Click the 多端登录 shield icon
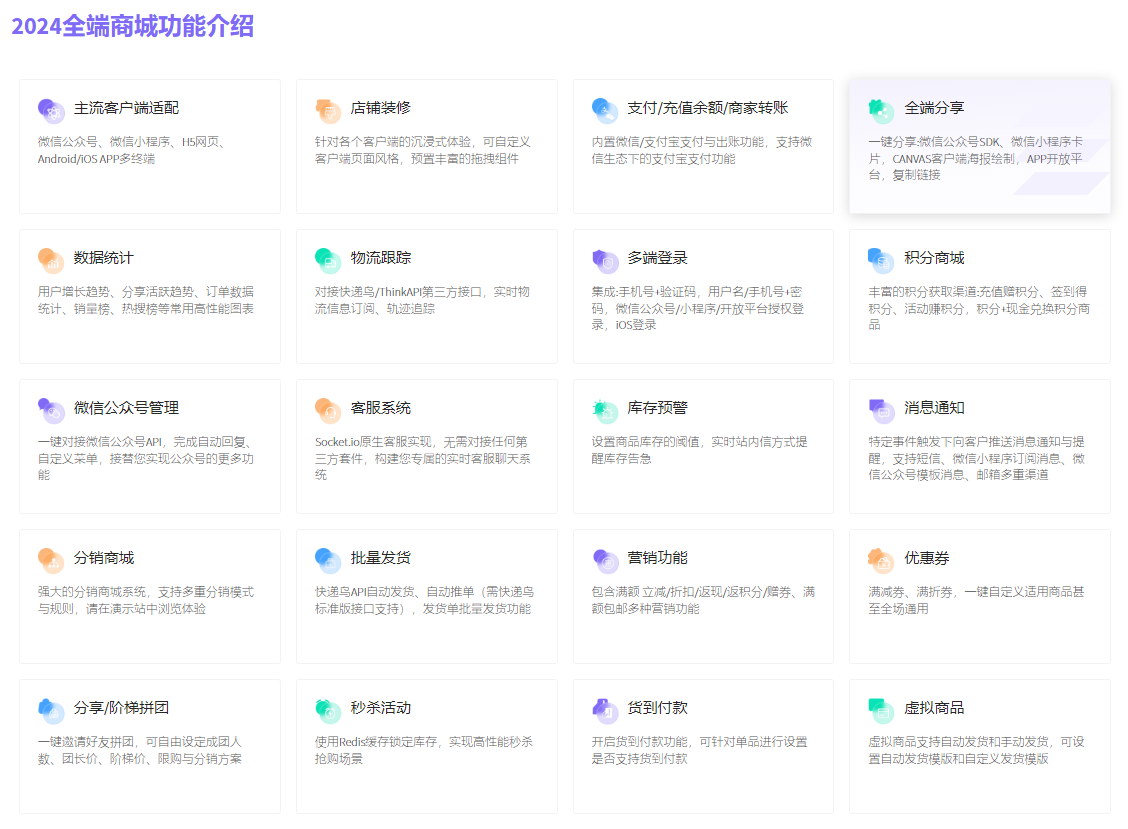The image size is (1128, 829). coord(605,260)
